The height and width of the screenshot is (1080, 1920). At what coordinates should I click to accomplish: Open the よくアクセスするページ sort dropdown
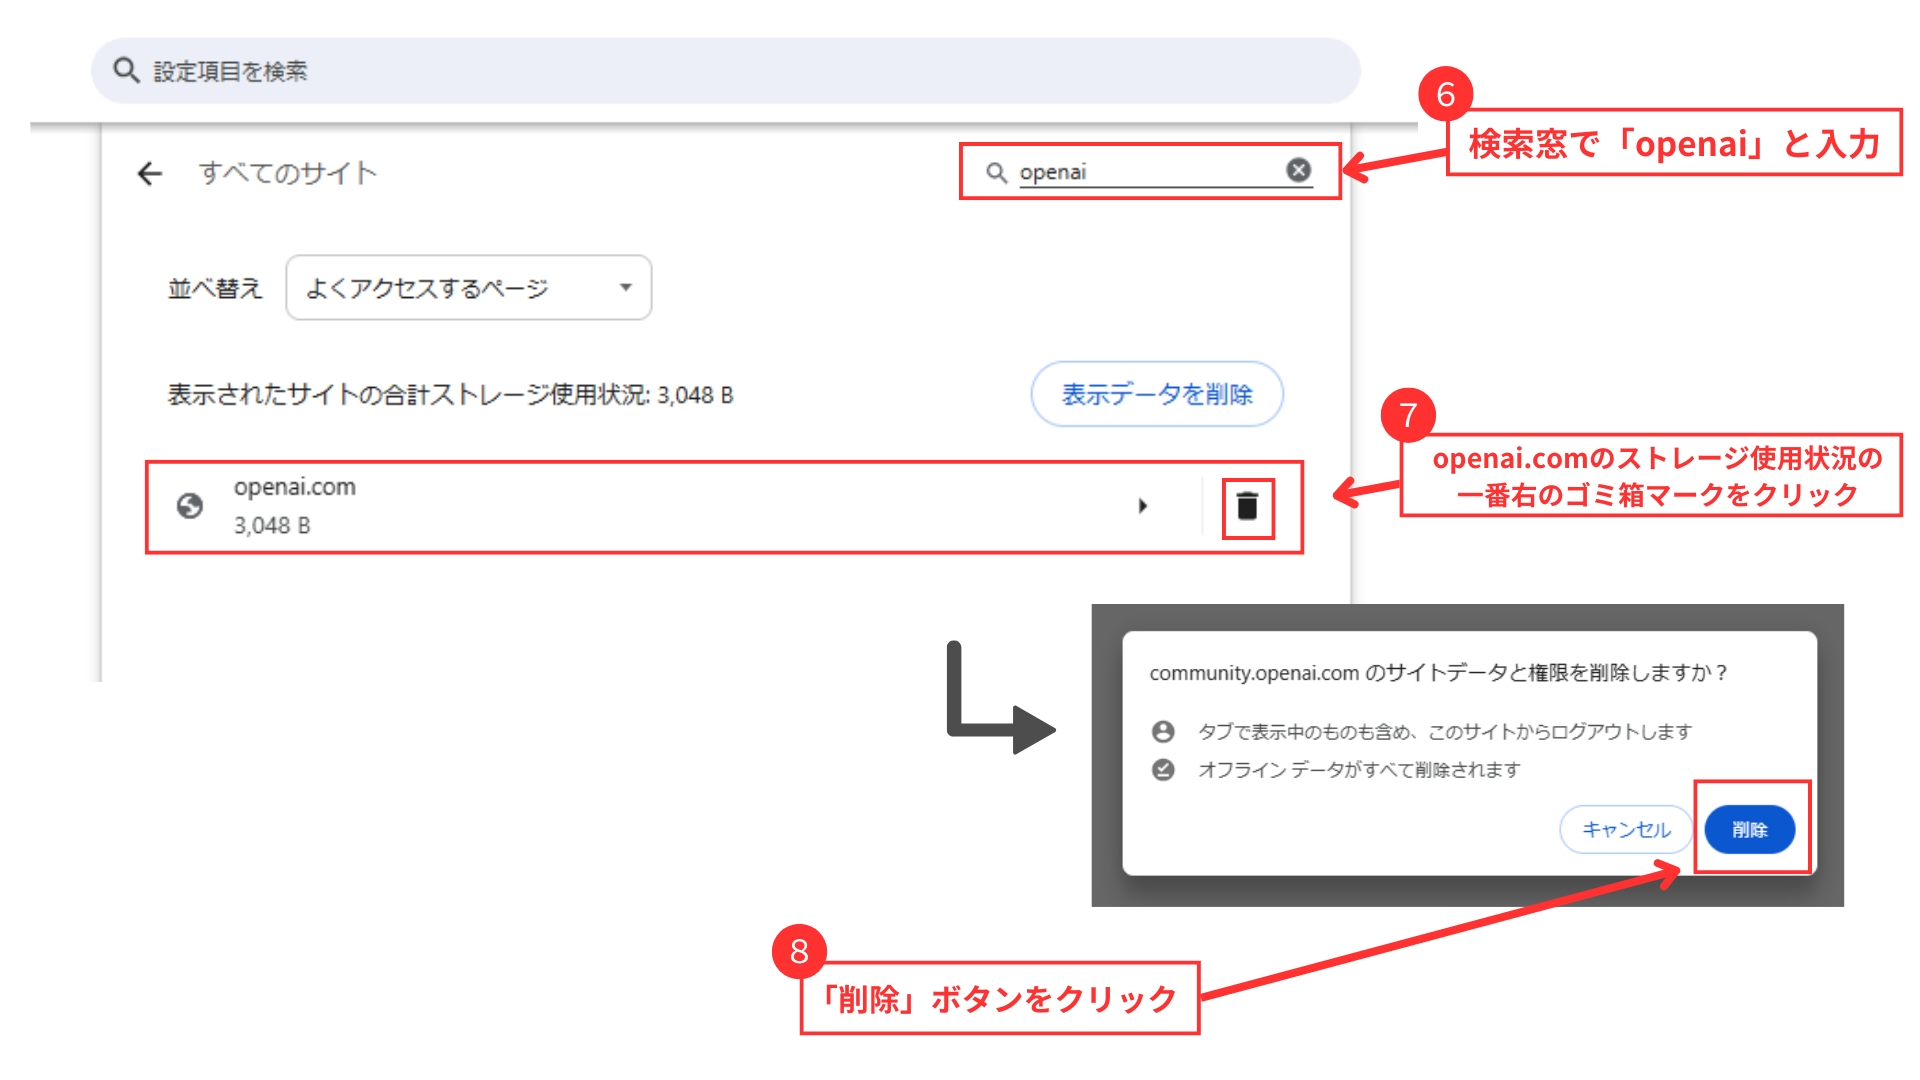[469, 288]
